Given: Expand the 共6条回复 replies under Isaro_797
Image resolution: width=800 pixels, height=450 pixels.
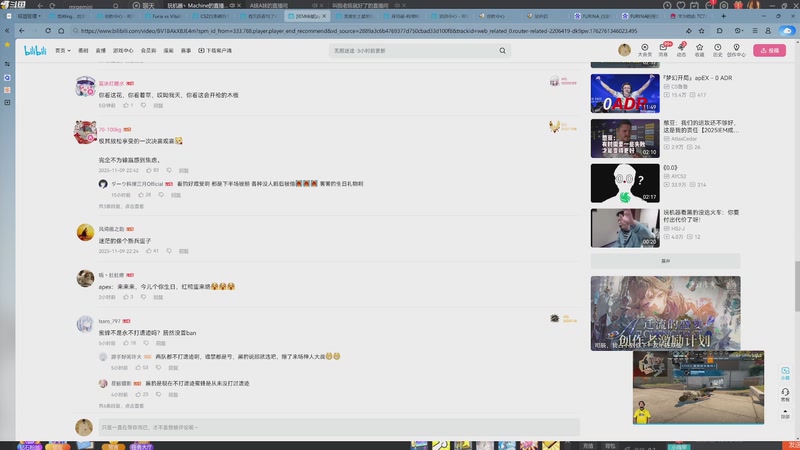Looking at the screenshot, I should tap(121, 406).
